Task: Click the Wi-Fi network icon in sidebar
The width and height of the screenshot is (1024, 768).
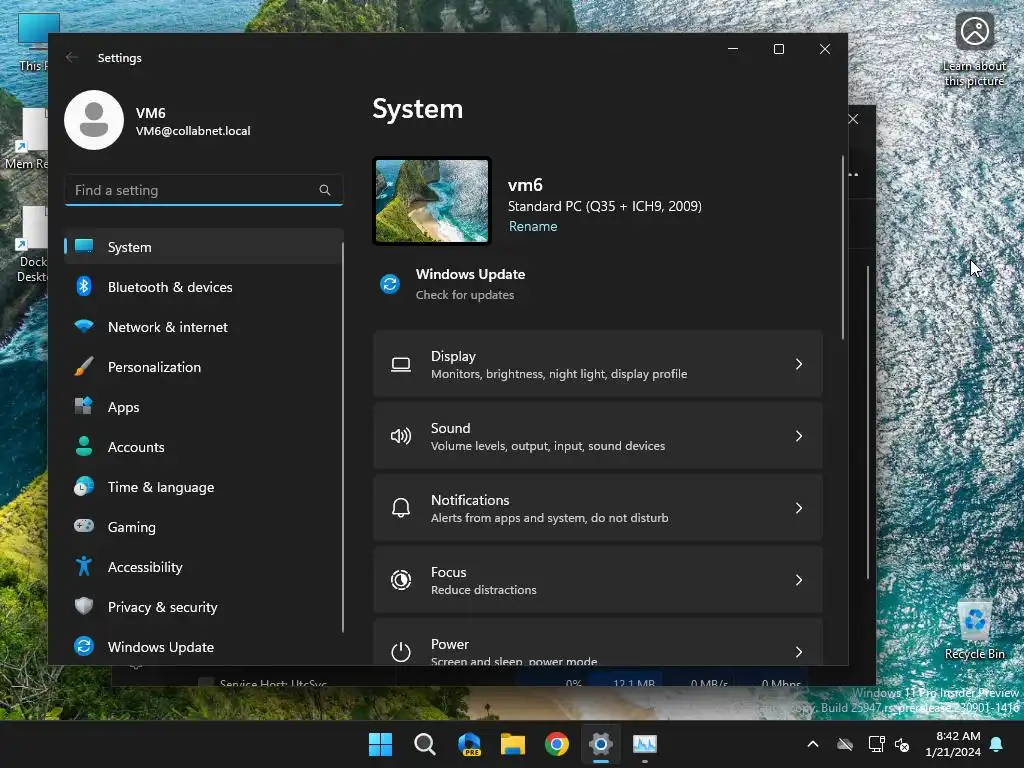Action: coord(84,326)
